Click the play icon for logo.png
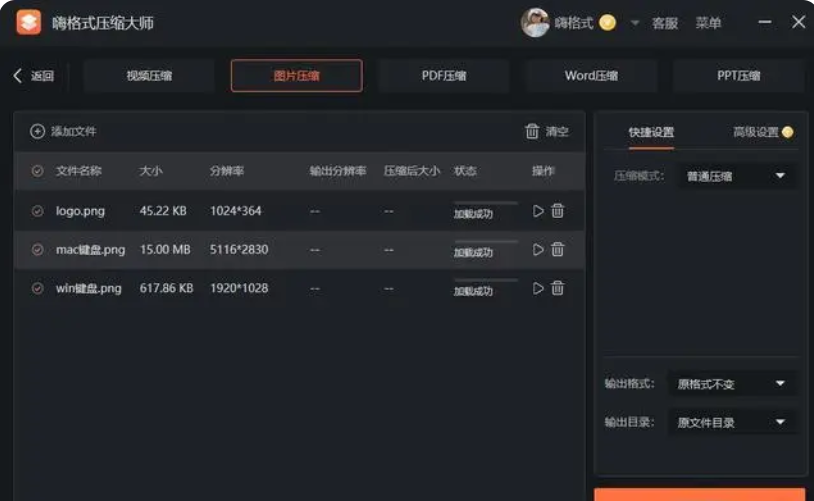 (538, 211)
